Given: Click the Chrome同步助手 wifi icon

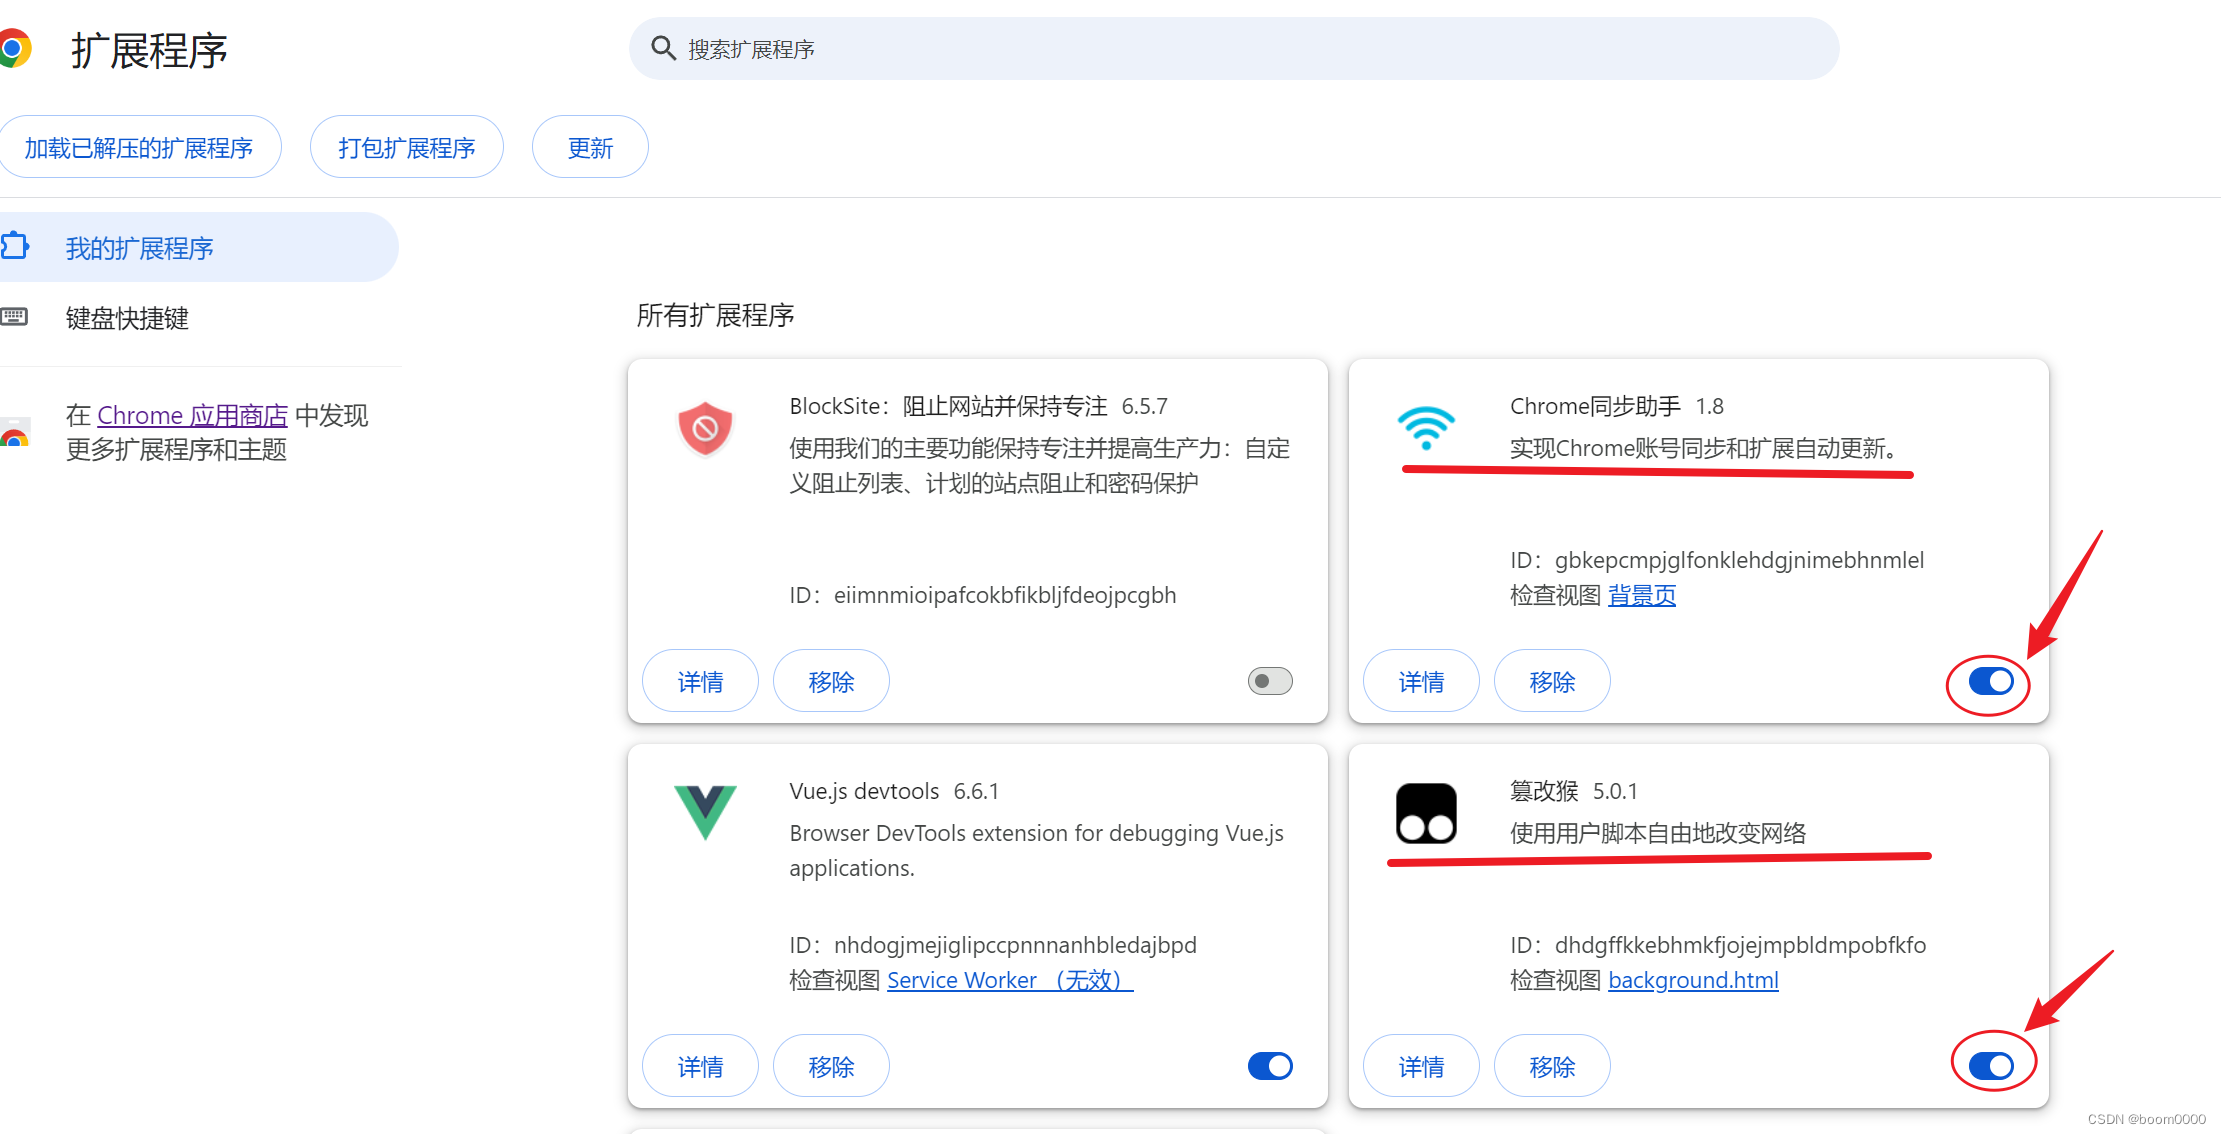Looking at the screenshot, I should pos(1426,427).
